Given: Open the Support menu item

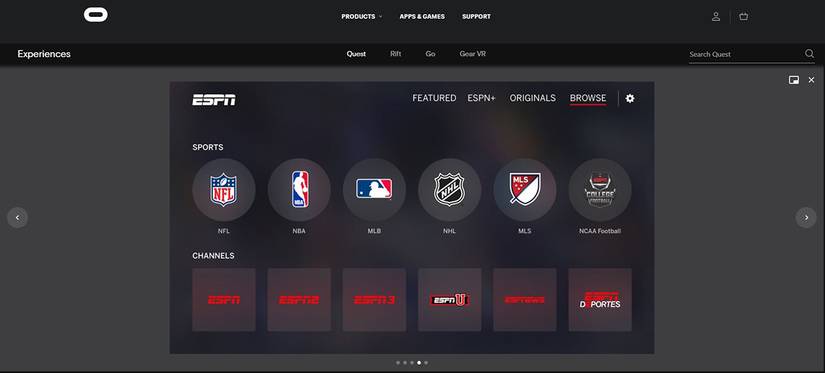Looking at the screenshot, I should [x=477, y=17].
